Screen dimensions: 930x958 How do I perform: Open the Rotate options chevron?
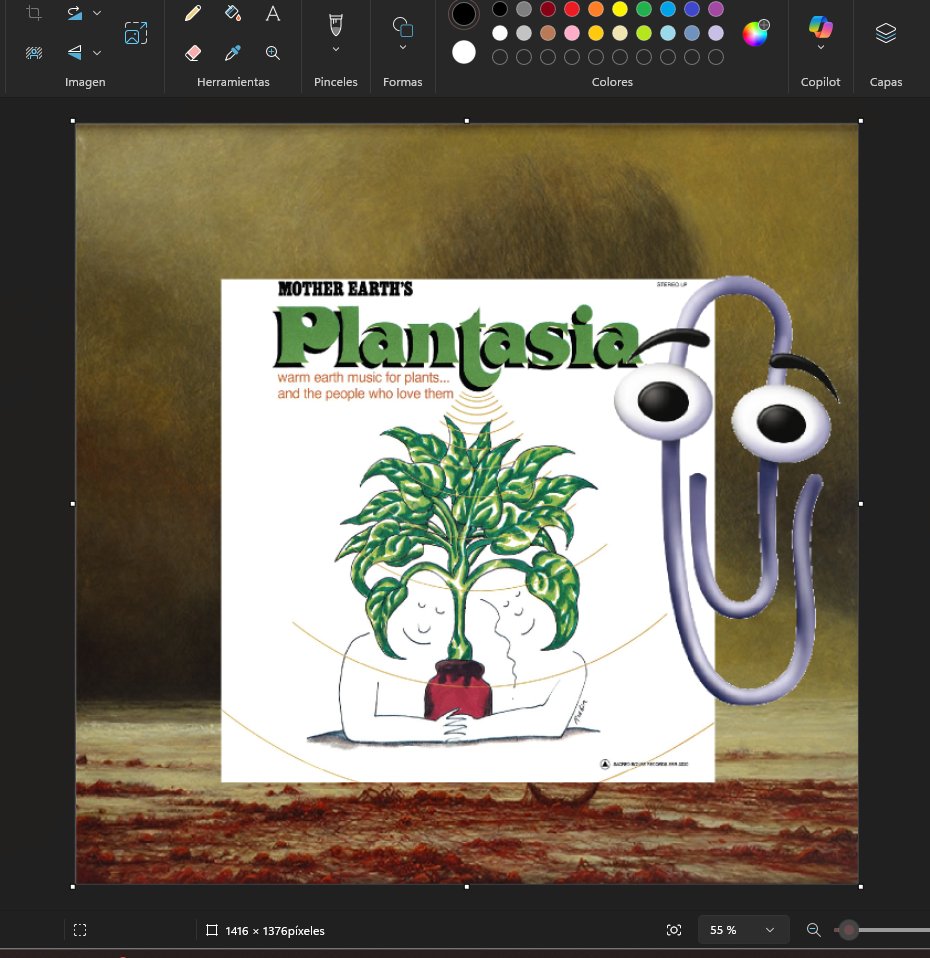(x=97, y=13)
